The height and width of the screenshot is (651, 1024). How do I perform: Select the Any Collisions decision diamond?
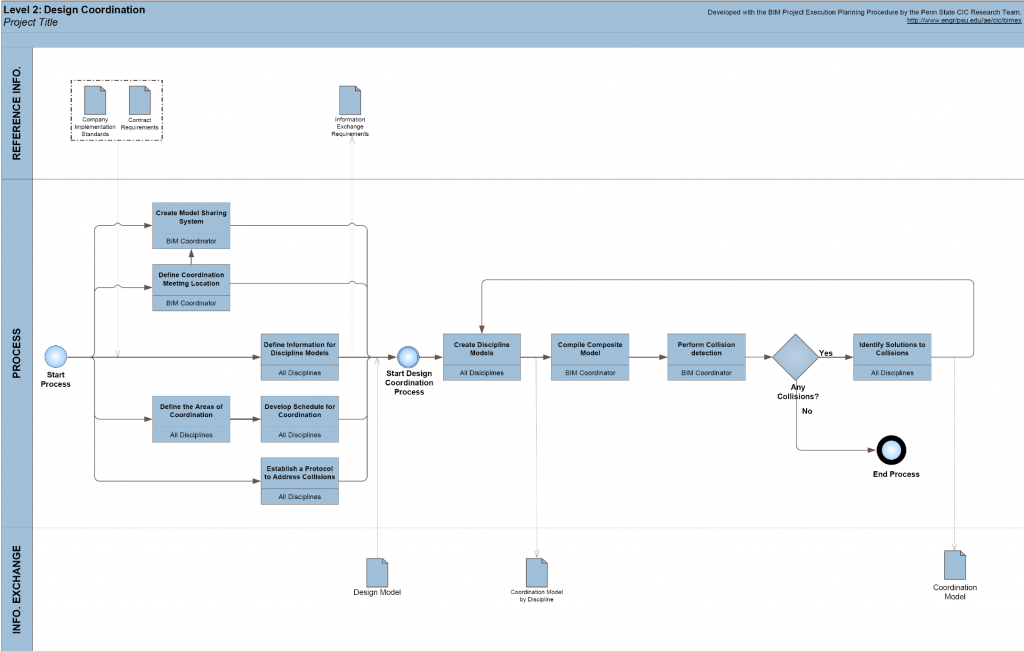[796, 357]
